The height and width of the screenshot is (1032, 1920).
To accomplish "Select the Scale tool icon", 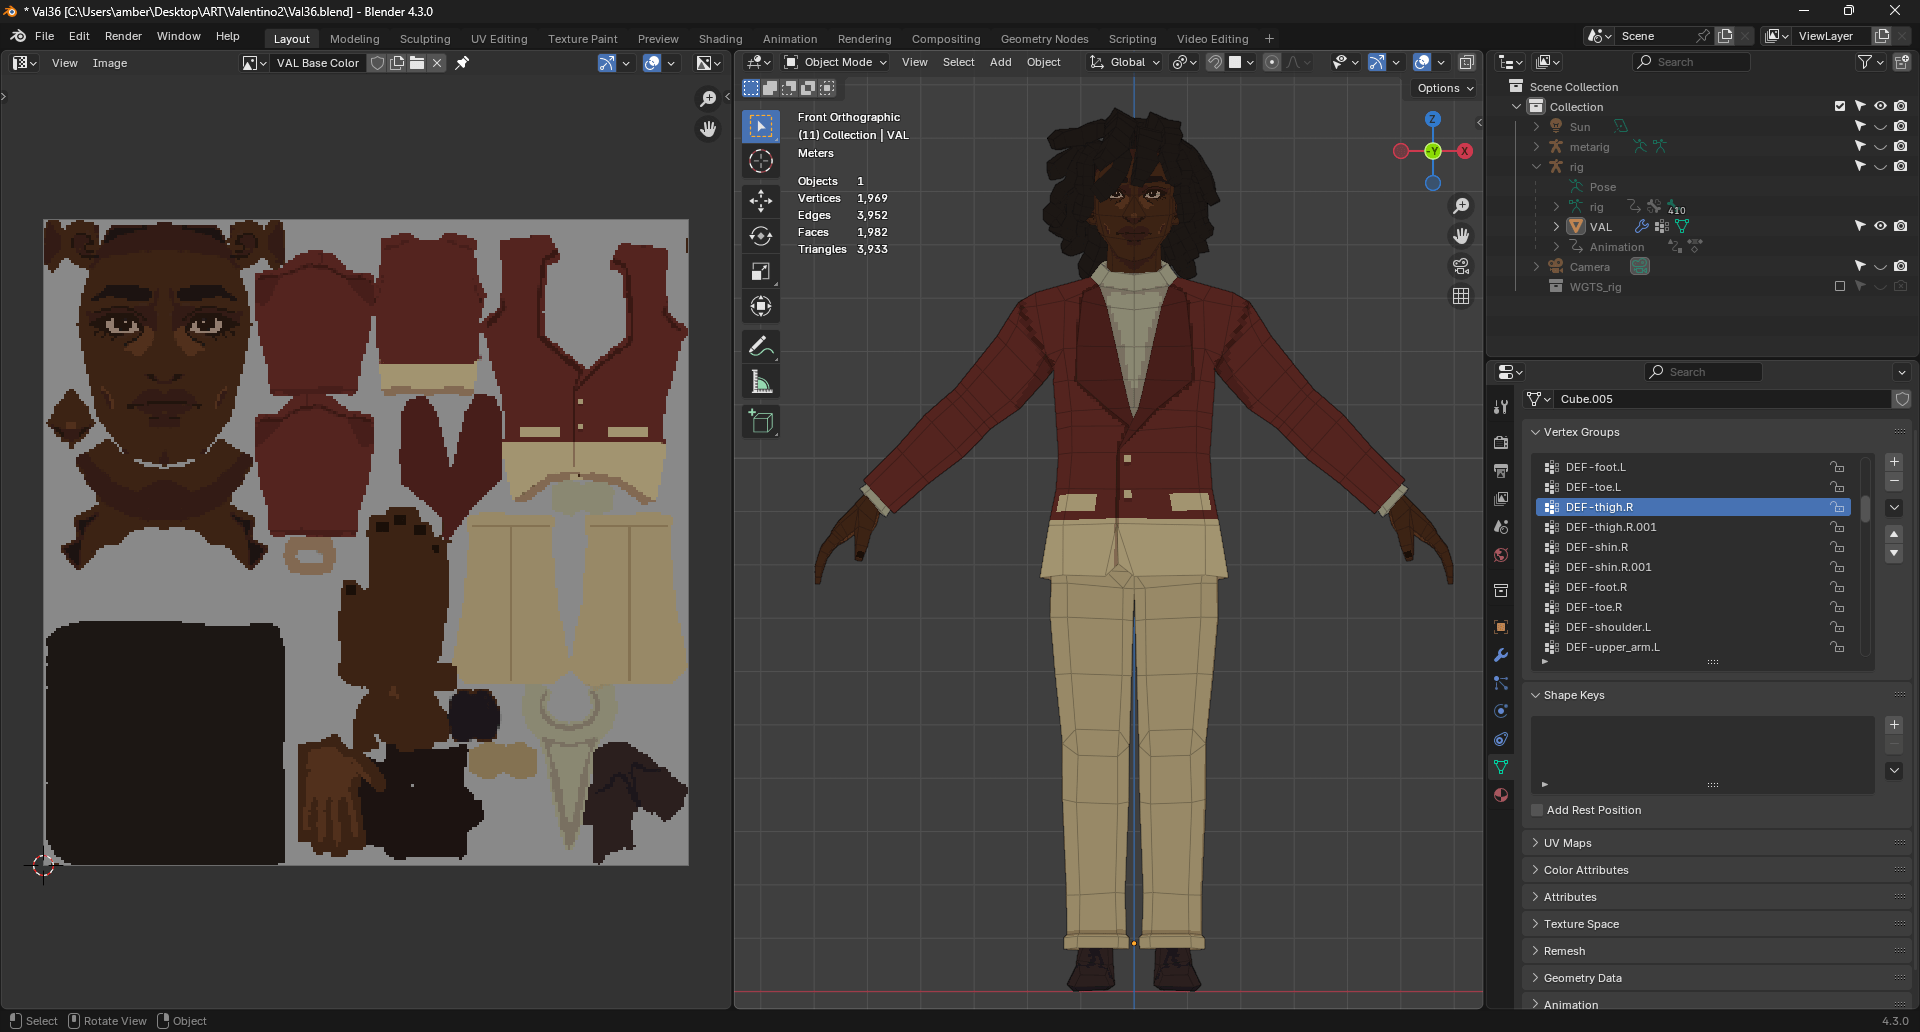I will pos(761,271).
